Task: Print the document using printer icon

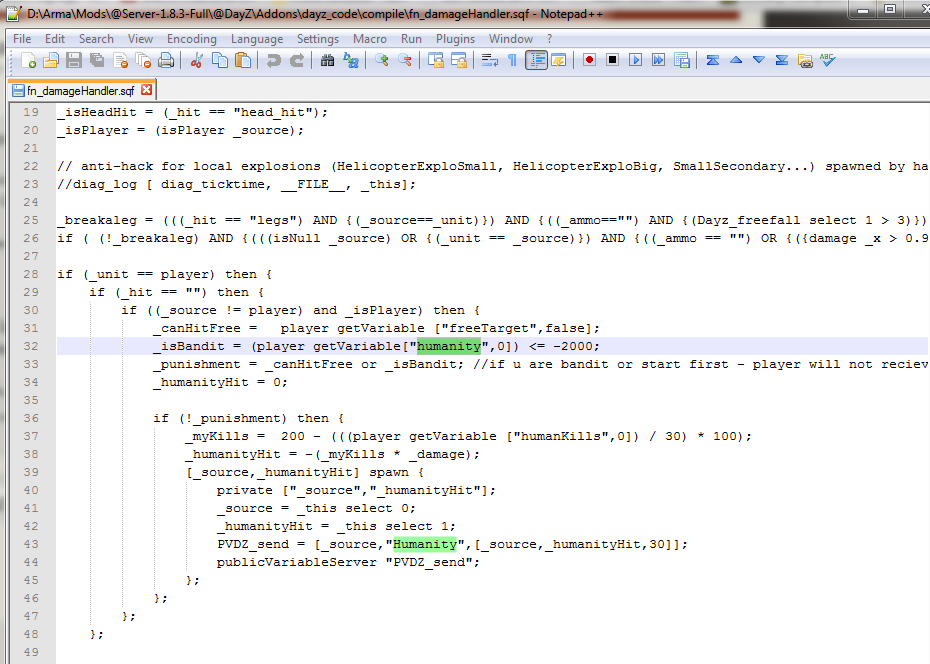Action: 167,60
